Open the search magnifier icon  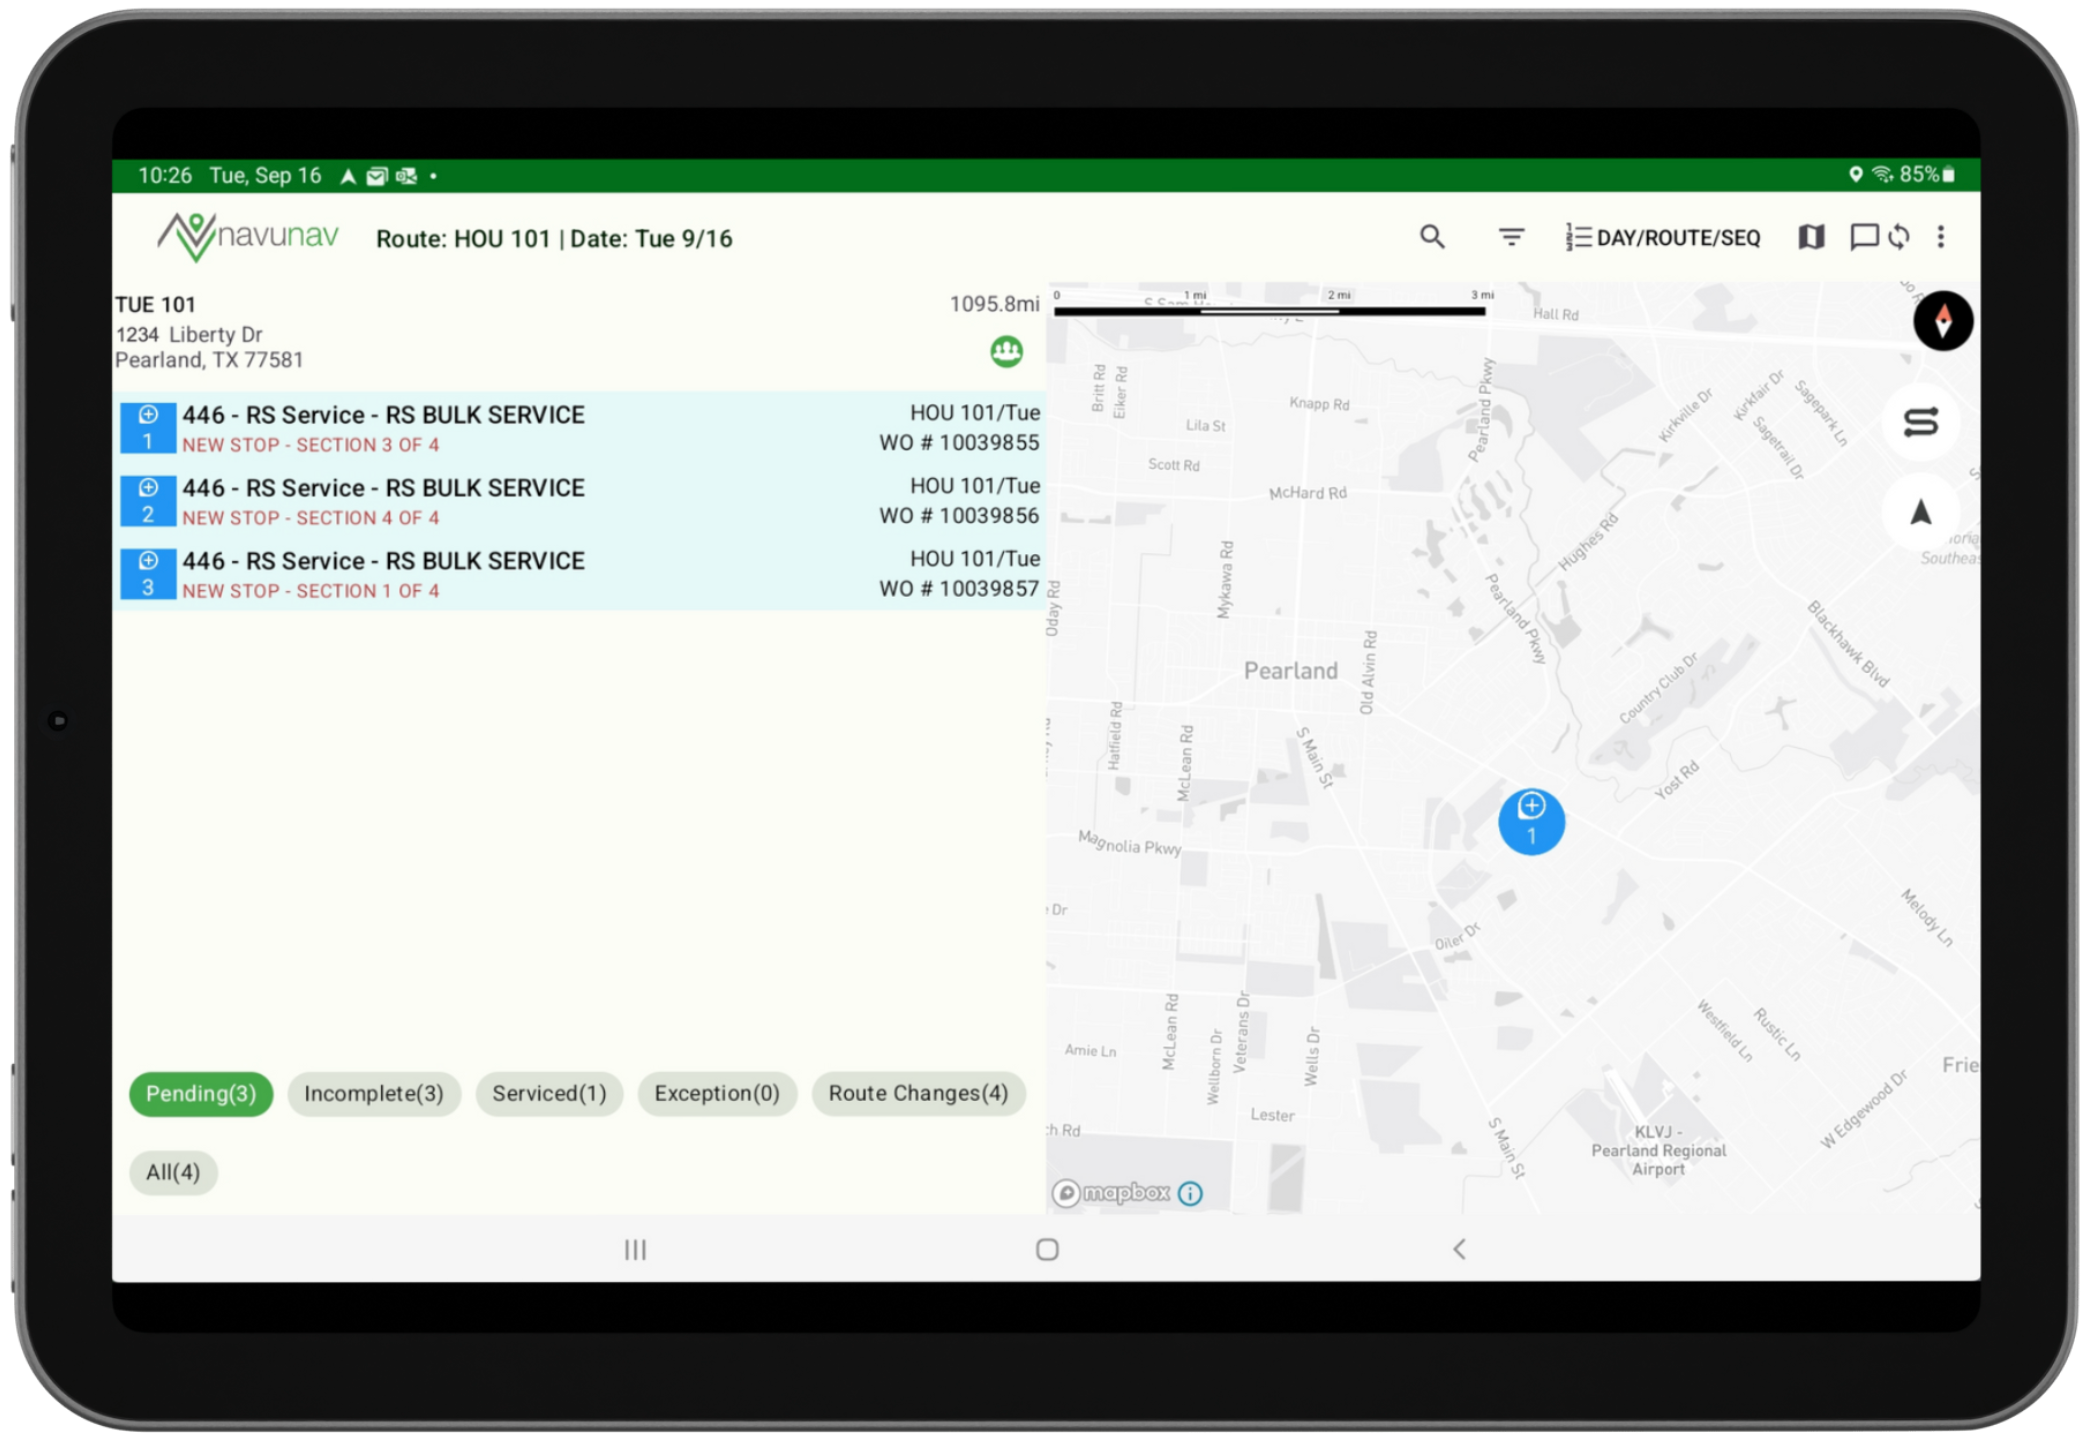pos(1431,237)
